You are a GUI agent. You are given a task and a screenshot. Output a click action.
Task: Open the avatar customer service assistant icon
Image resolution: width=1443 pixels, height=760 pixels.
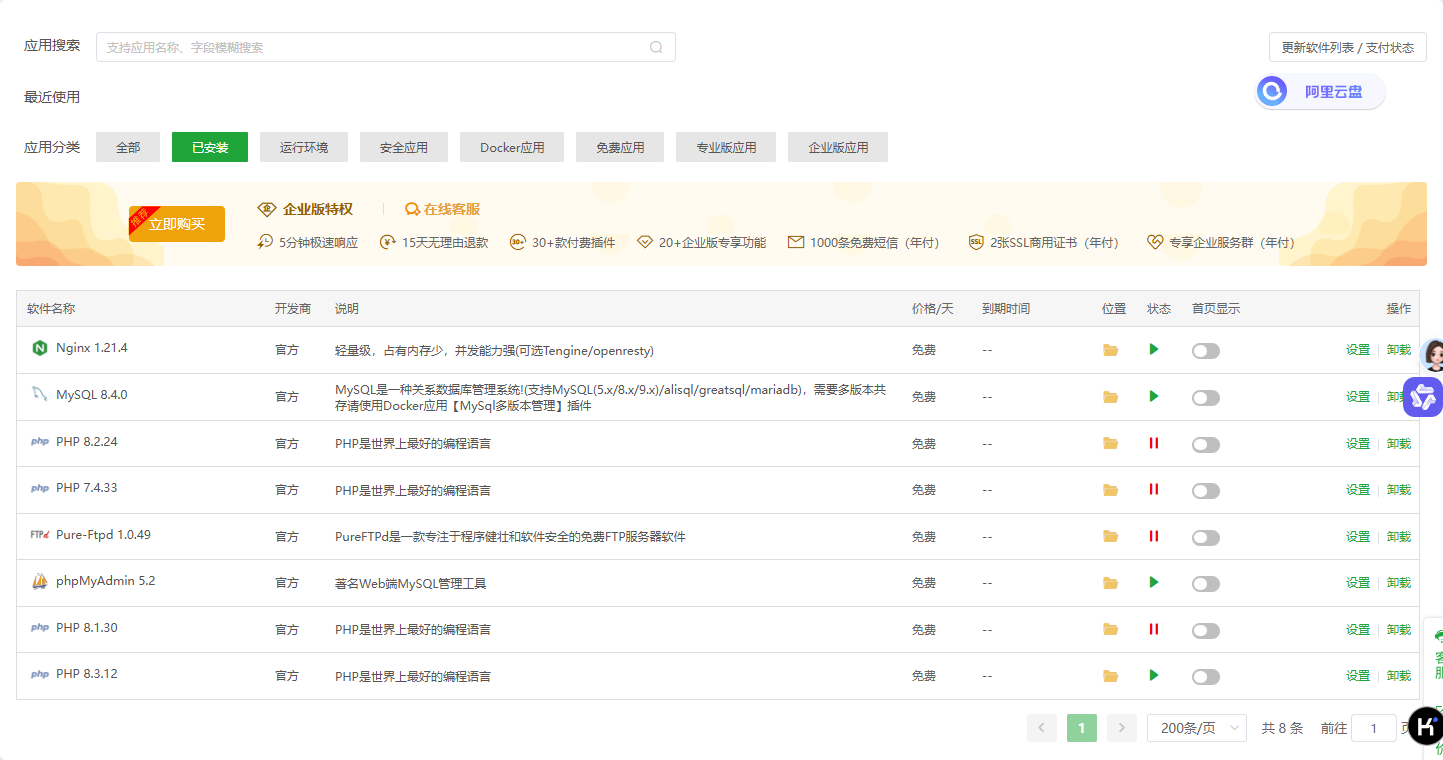pos(1432,355)
